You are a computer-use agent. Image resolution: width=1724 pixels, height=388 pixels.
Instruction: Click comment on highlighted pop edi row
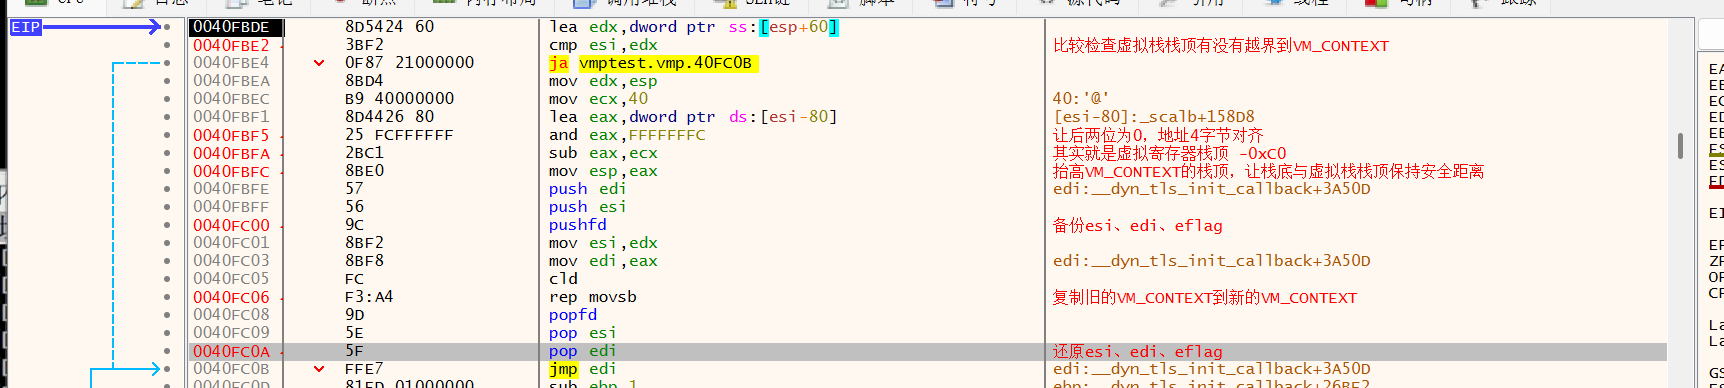1137,351
